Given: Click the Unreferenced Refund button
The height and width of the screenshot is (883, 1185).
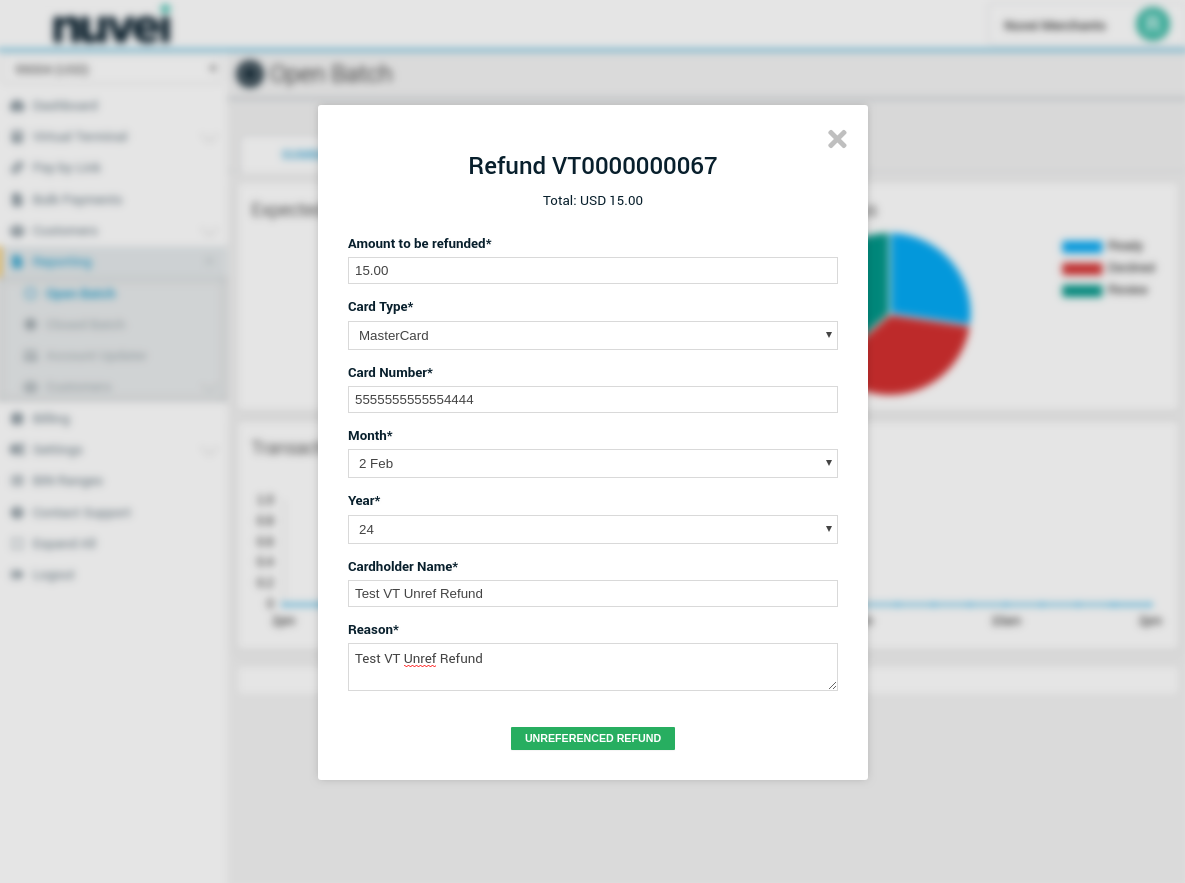Looking at the screenshot, I should point(592,738).
